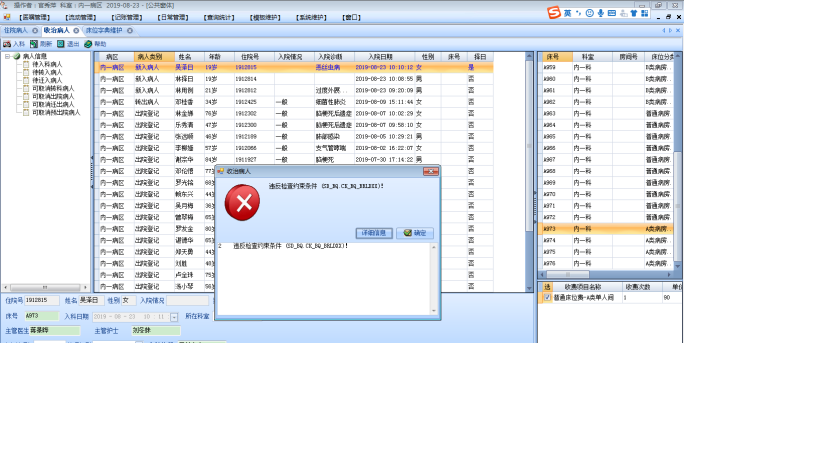The width and height of the screenshot is (819, 460).
Task: Click the tab strip scroll-right arrow
Action: pyautogui.click(x=671, y=31)
